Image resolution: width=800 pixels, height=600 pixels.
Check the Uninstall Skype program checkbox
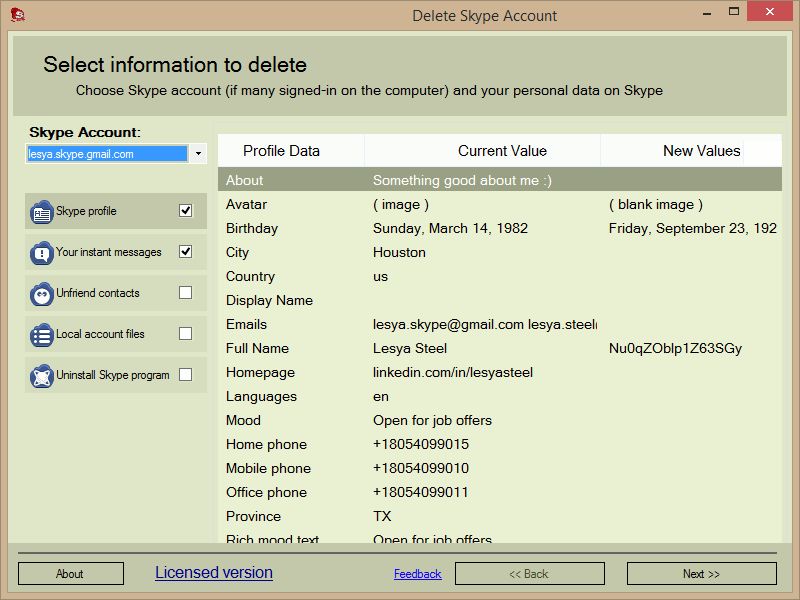(186, 374)
